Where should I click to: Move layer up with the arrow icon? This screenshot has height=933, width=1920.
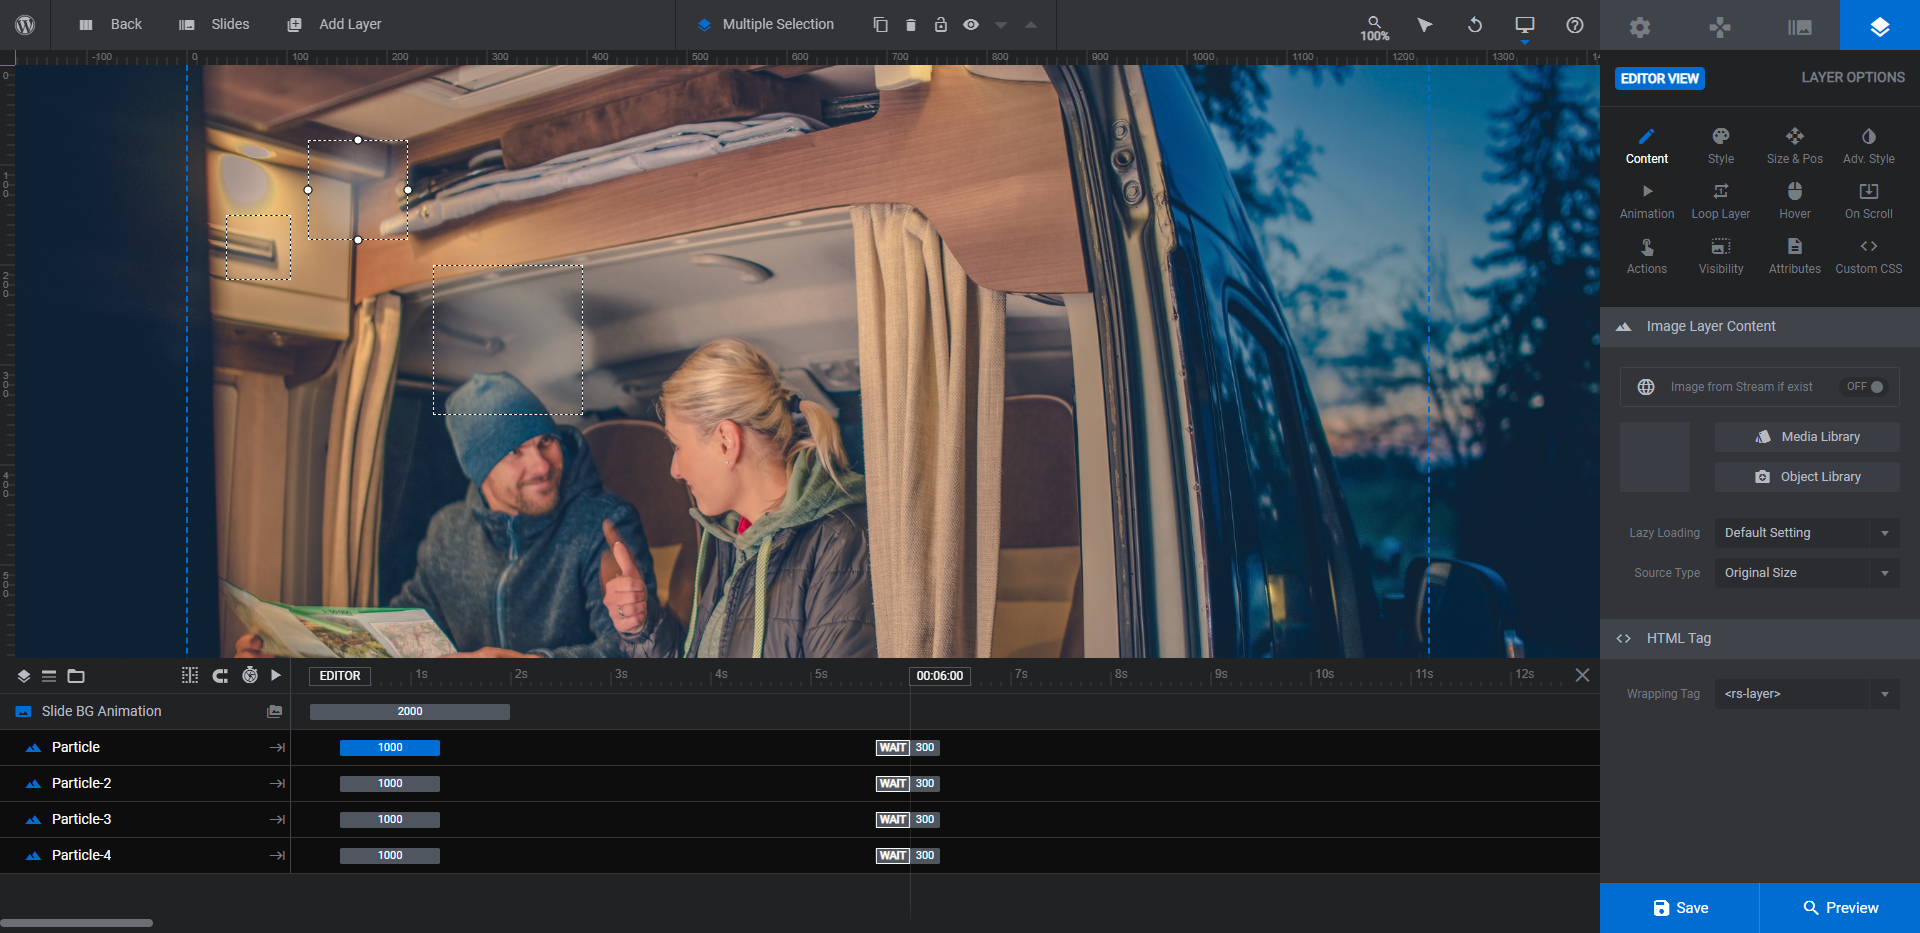click(x=1031, y=25)
